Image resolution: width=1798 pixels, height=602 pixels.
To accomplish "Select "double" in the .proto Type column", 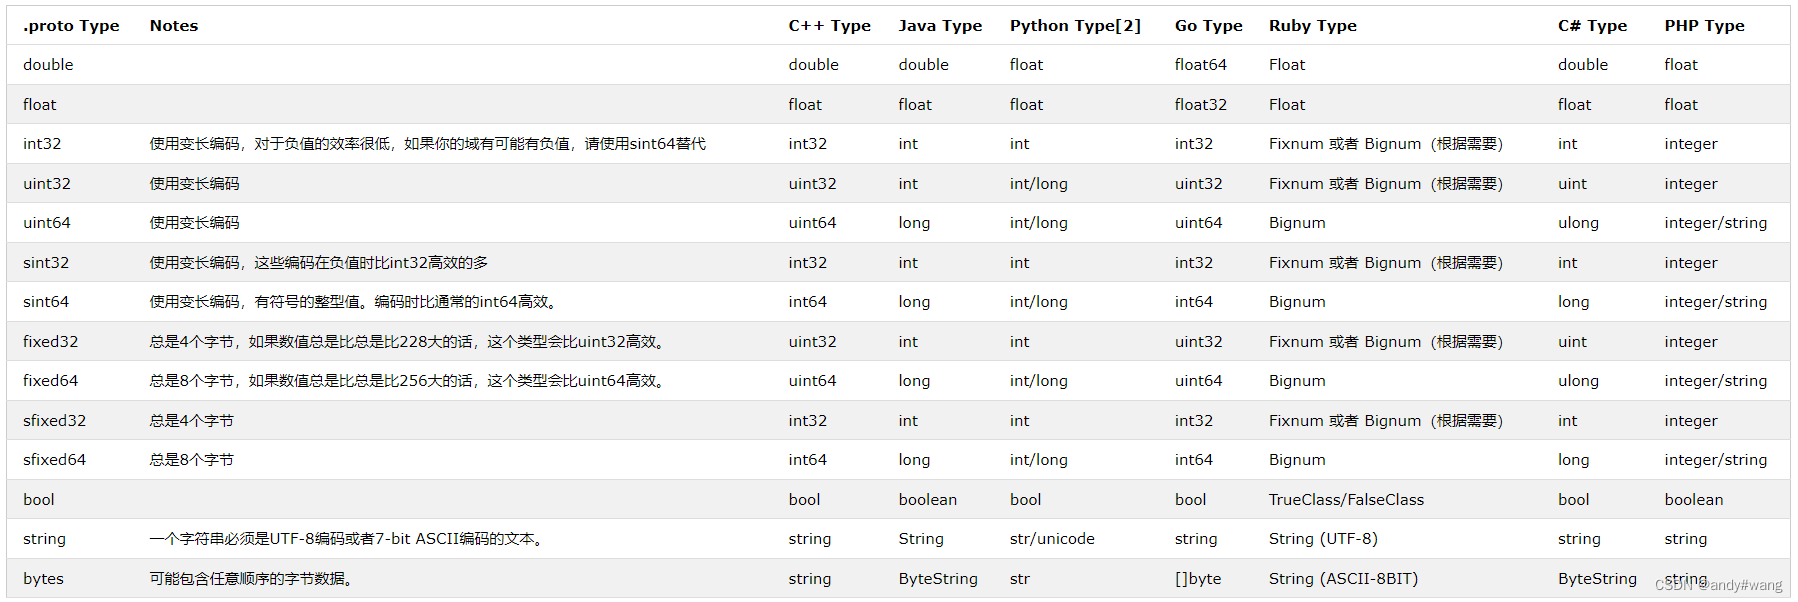I will pos(48,65).
